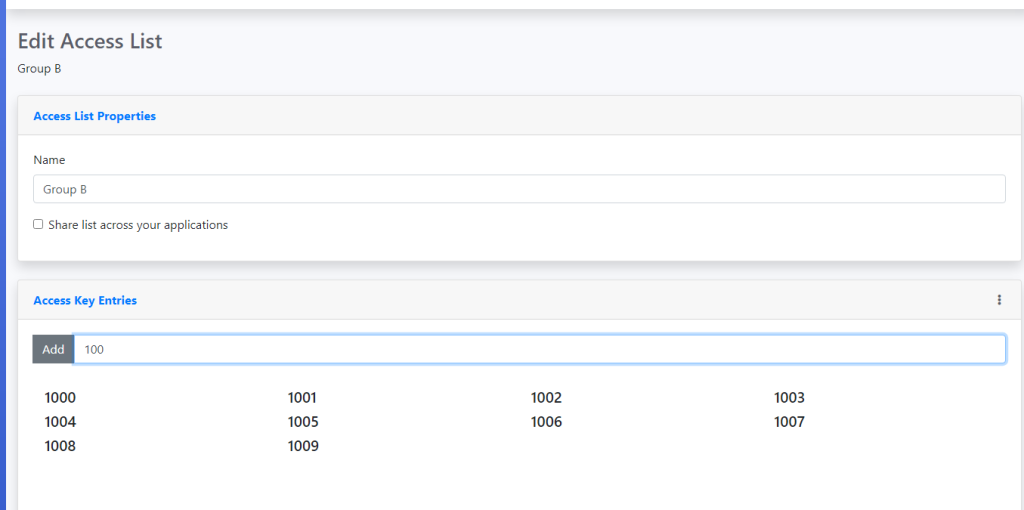Screen dimensions: 1024x510
Task: Select the Access List Properties header
Action: pyautogui.click(x=95, y=116)
